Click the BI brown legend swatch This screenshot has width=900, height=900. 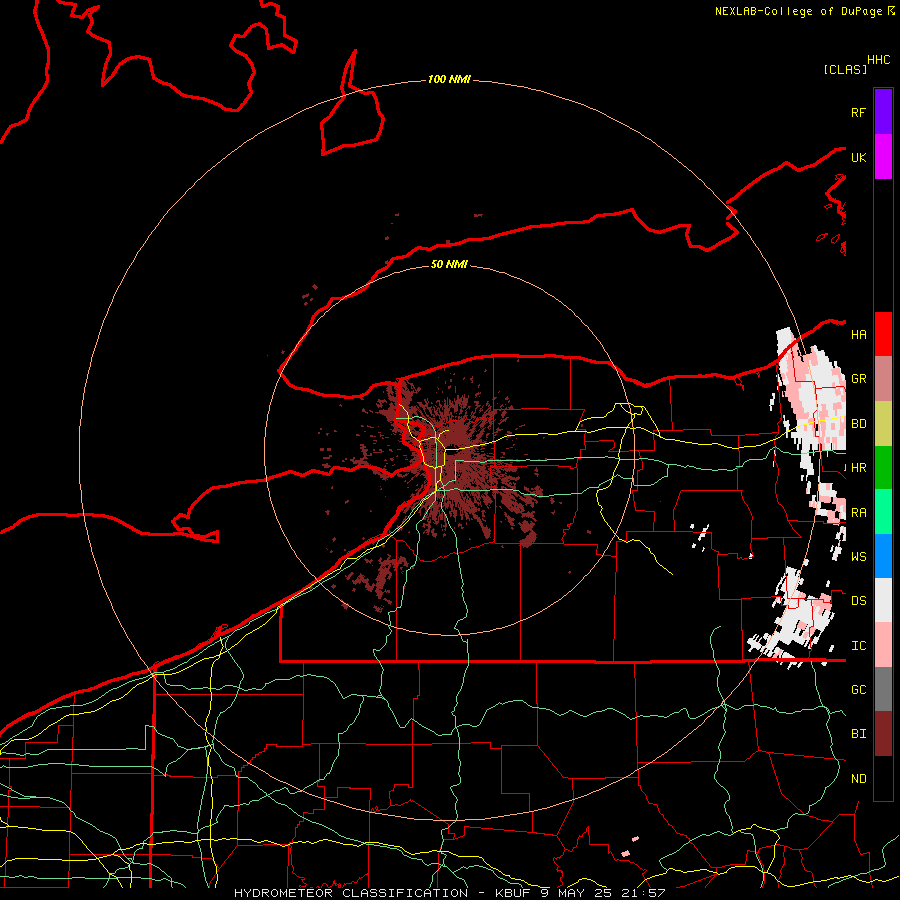coord(883,734)
